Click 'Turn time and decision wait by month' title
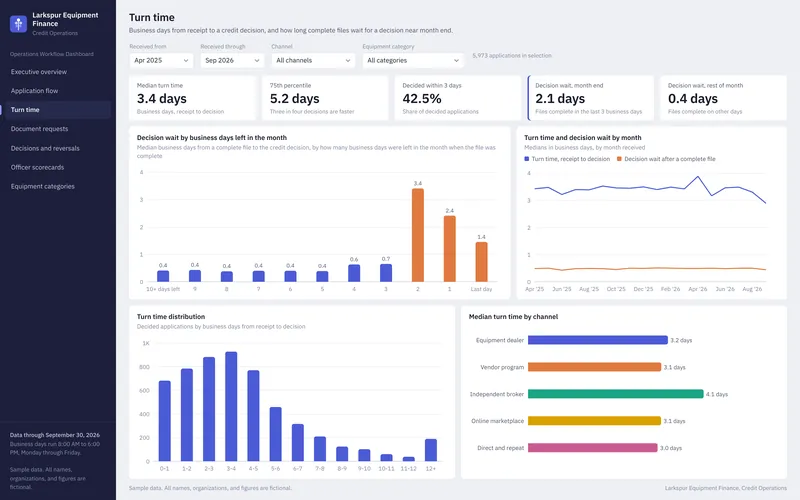The image size is (800, 500). [x=583, y=138]
